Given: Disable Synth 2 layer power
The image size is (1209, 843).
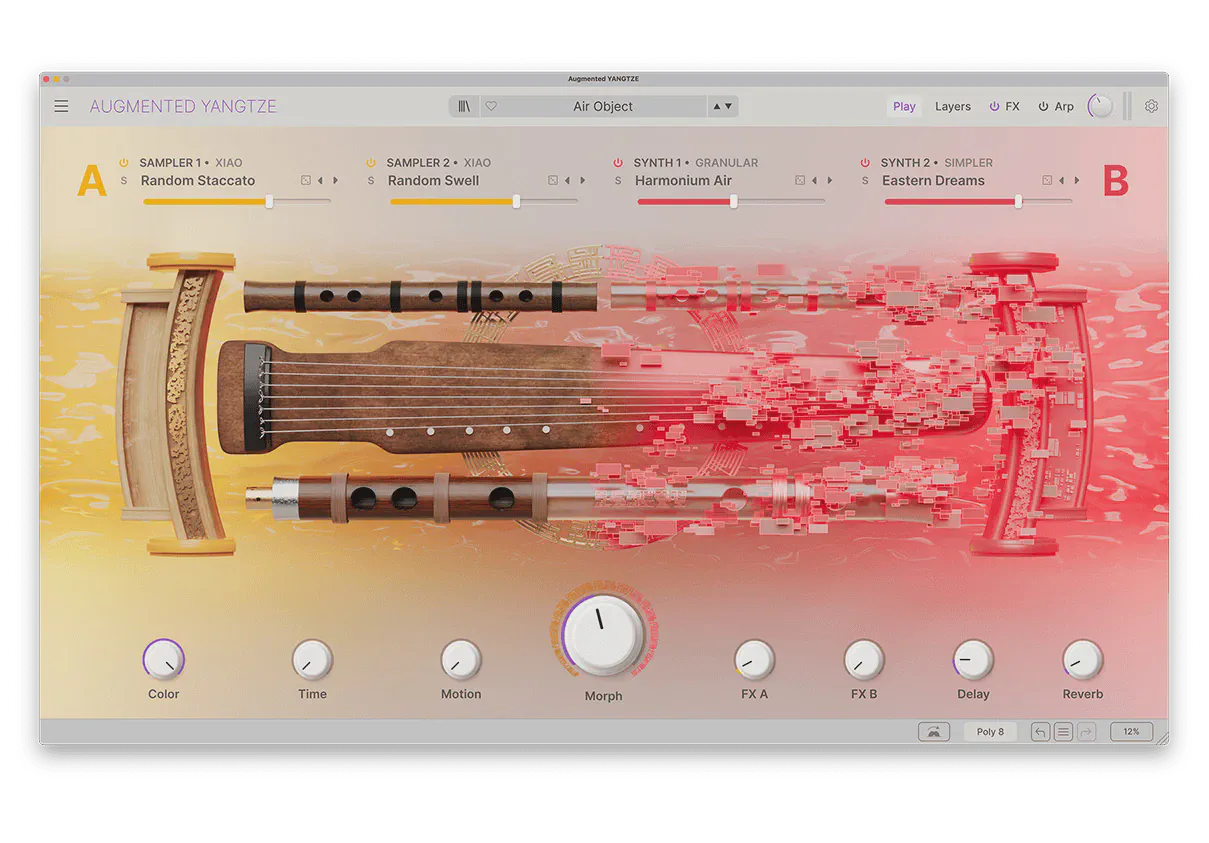Looking at the screenshot, I should (866, 163).
